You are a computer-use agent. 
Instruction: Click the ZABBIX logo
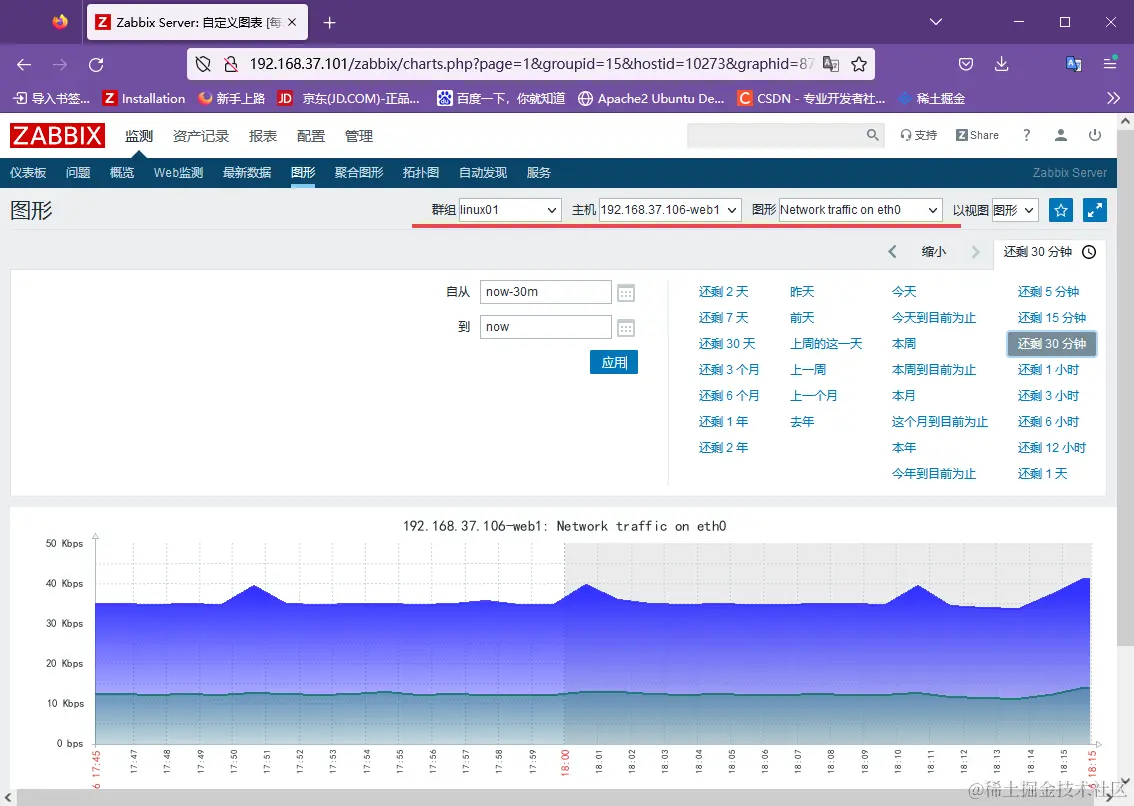[57, 135]
